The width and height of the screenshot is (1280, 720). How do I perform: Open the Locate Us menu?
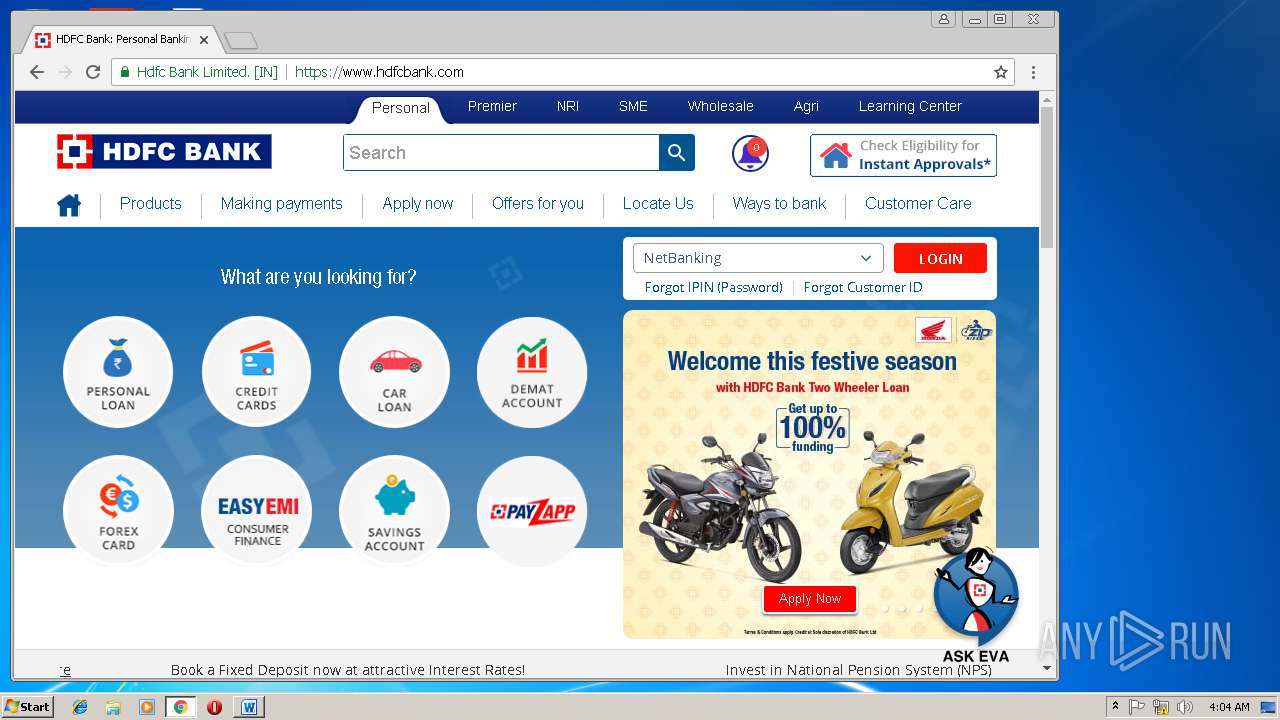658,203
